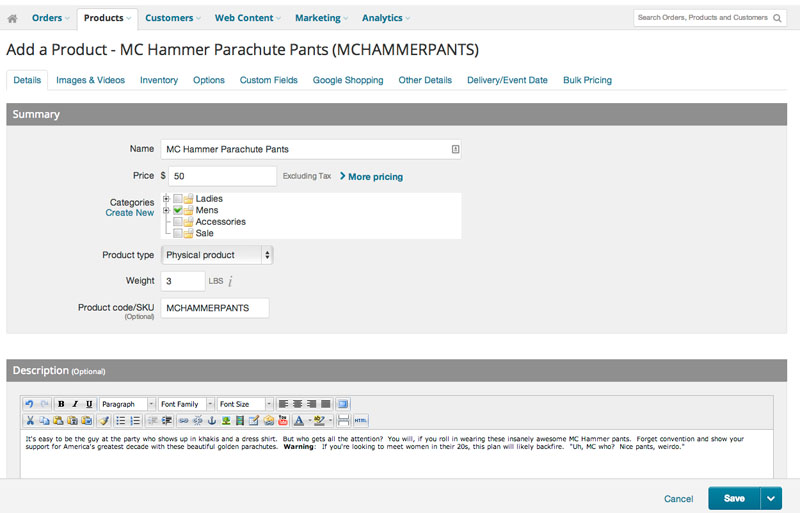The width and height of the screenshot is (800, 513).
Task: Justify the description text
Action: coord(326,404)
